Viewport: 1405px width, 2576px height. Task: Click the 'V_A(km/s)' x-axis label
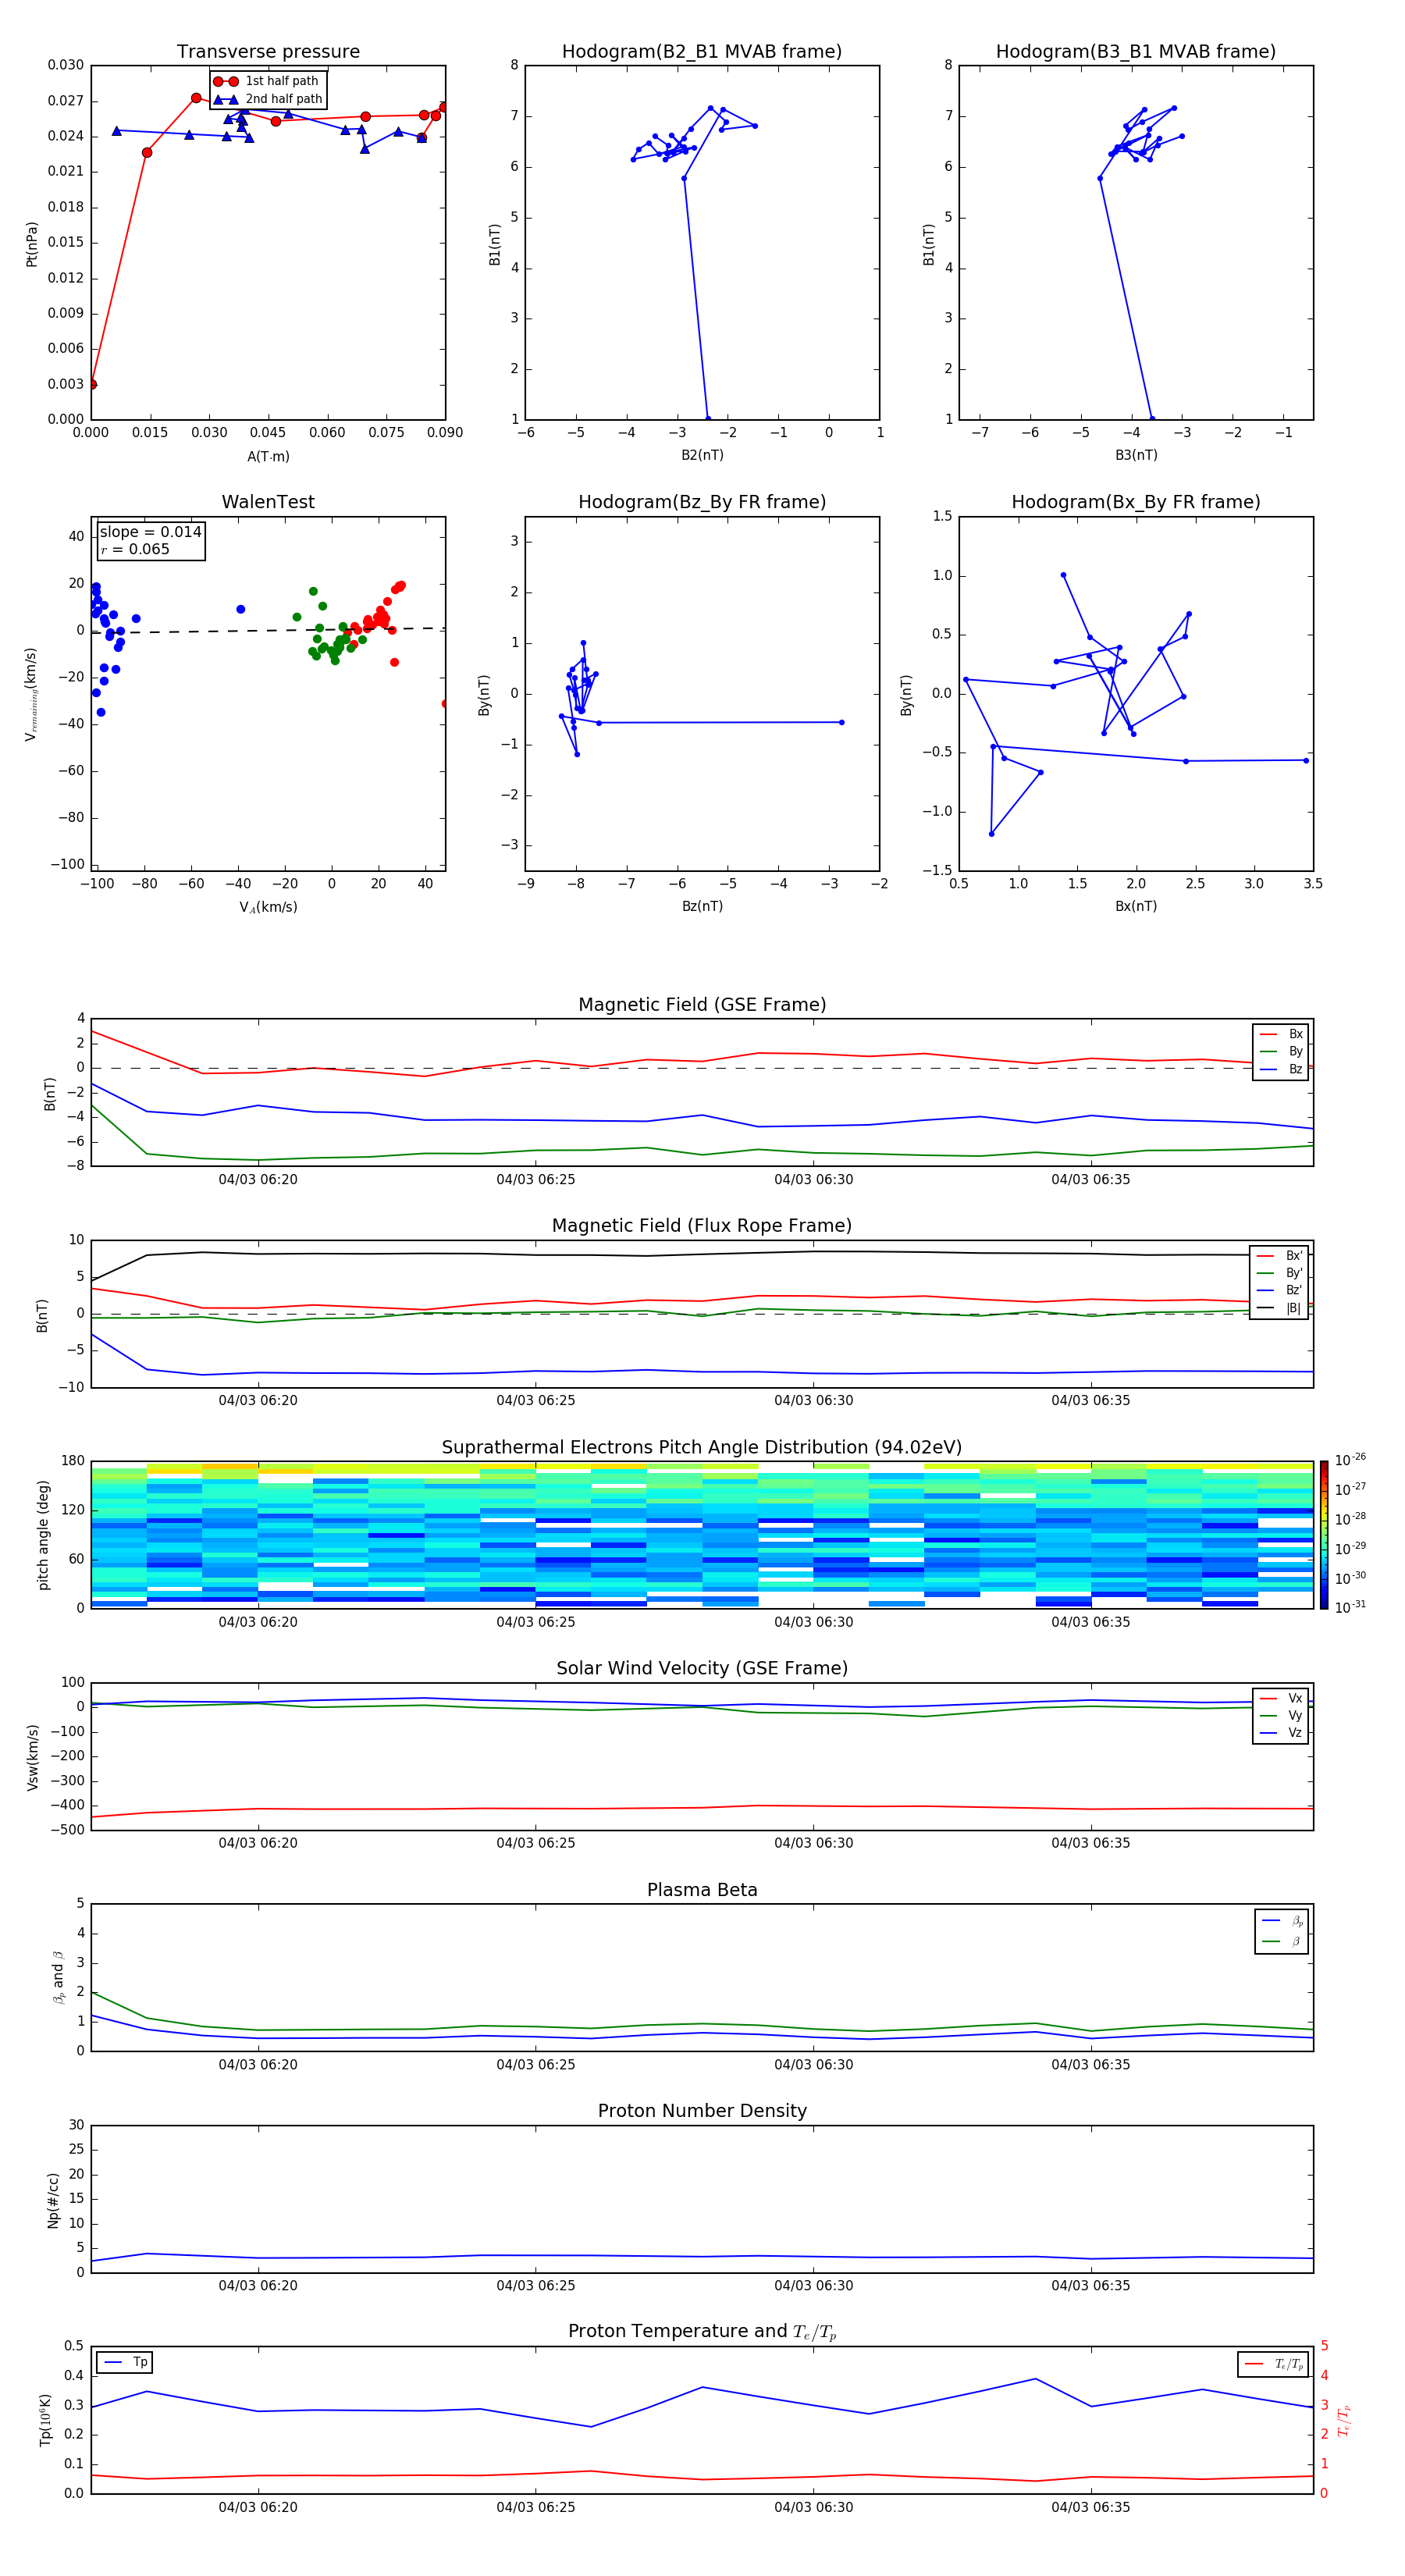pos(268,907)
